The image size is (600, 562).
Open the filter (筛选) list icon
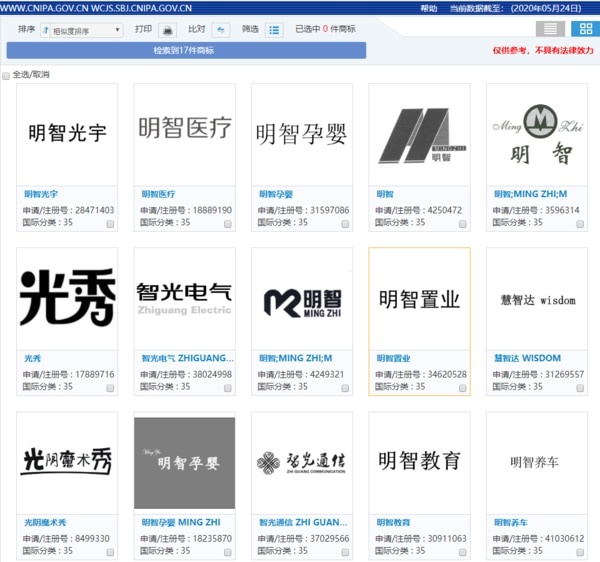click(x=274, y=30)
